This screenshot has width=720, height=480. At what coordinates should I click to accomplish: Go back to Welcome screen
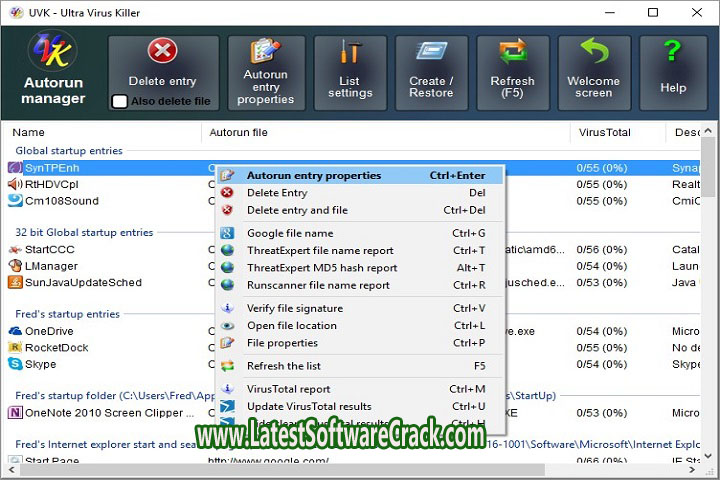[594, 73]
